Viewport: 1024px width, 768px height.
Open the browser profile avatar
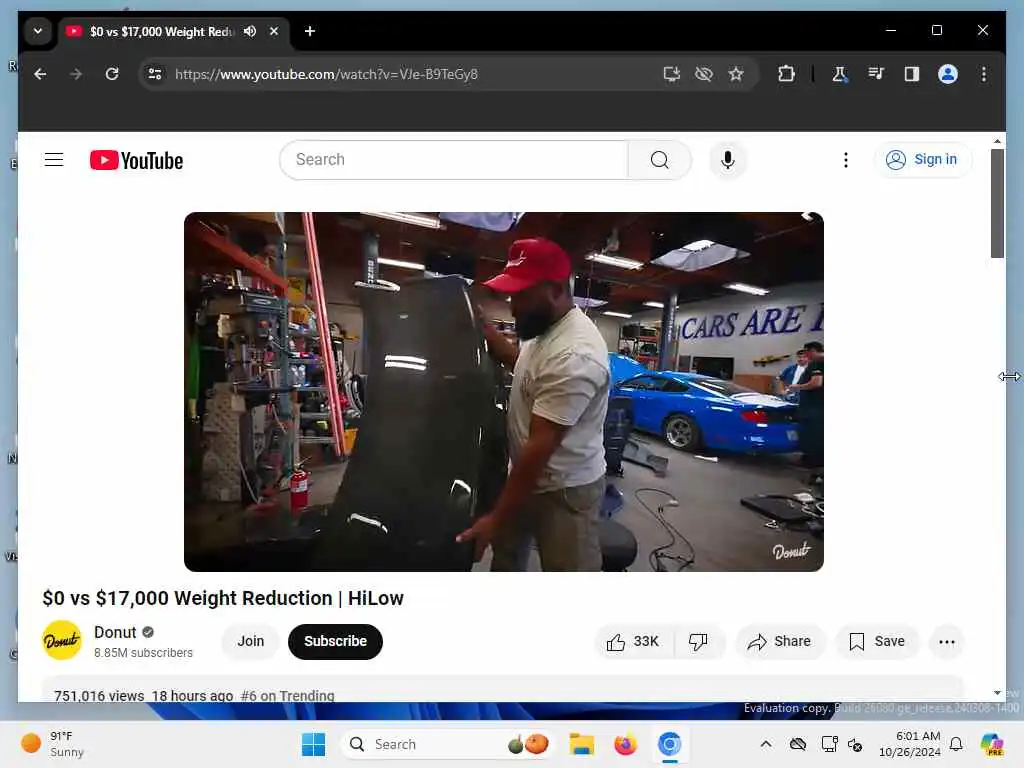948,74
